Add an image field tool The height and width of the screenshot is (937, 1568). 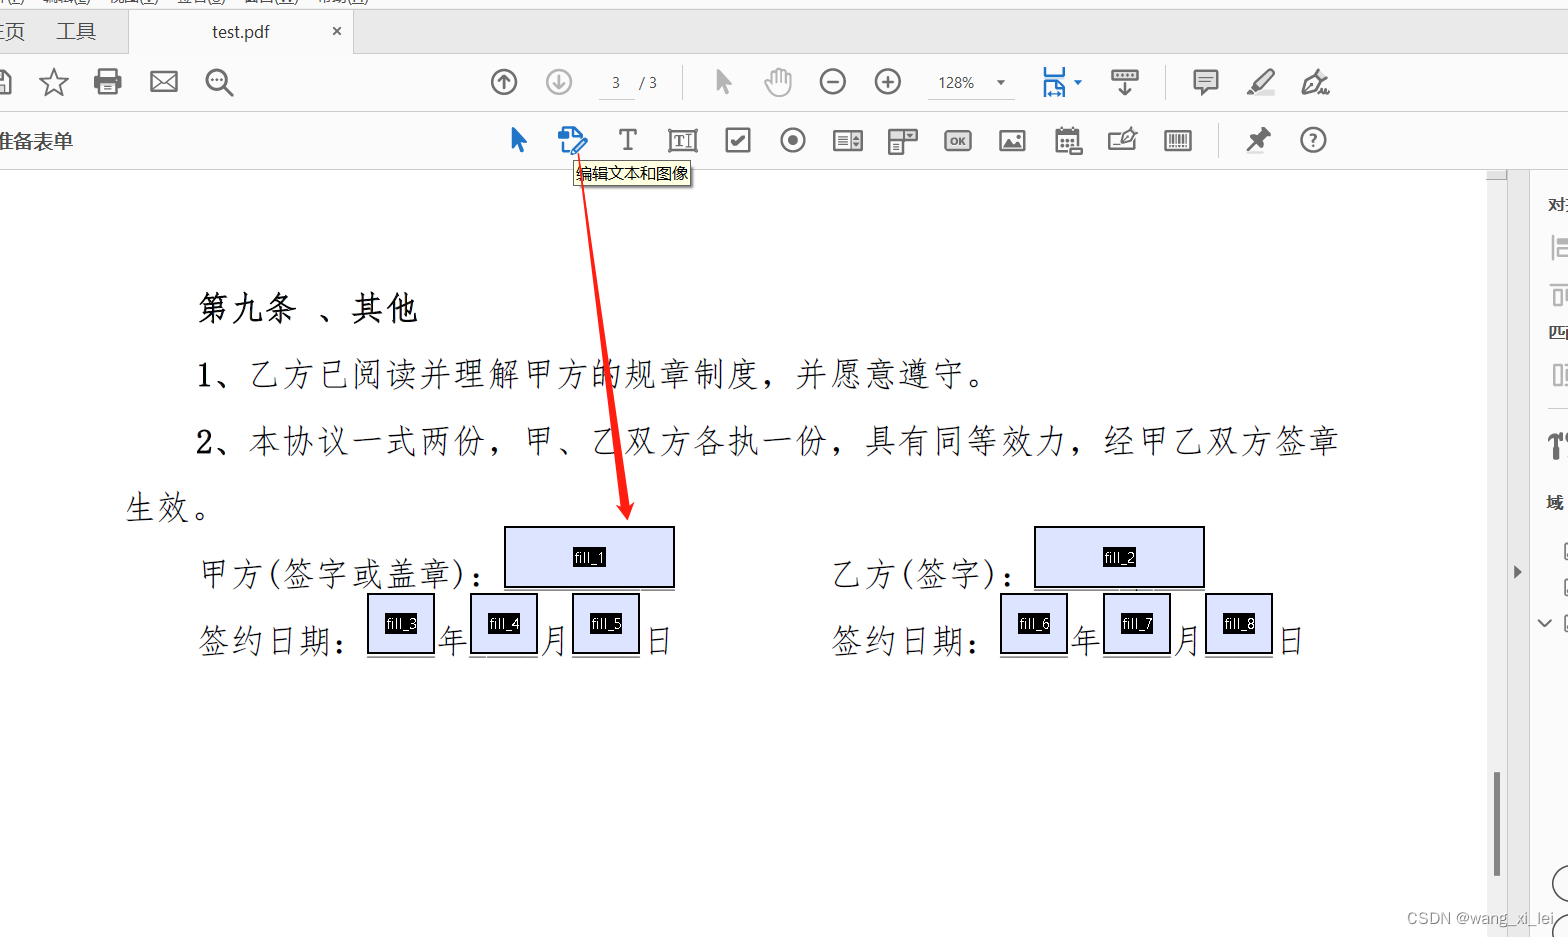pyautogui.click(x=1013, y=140)
